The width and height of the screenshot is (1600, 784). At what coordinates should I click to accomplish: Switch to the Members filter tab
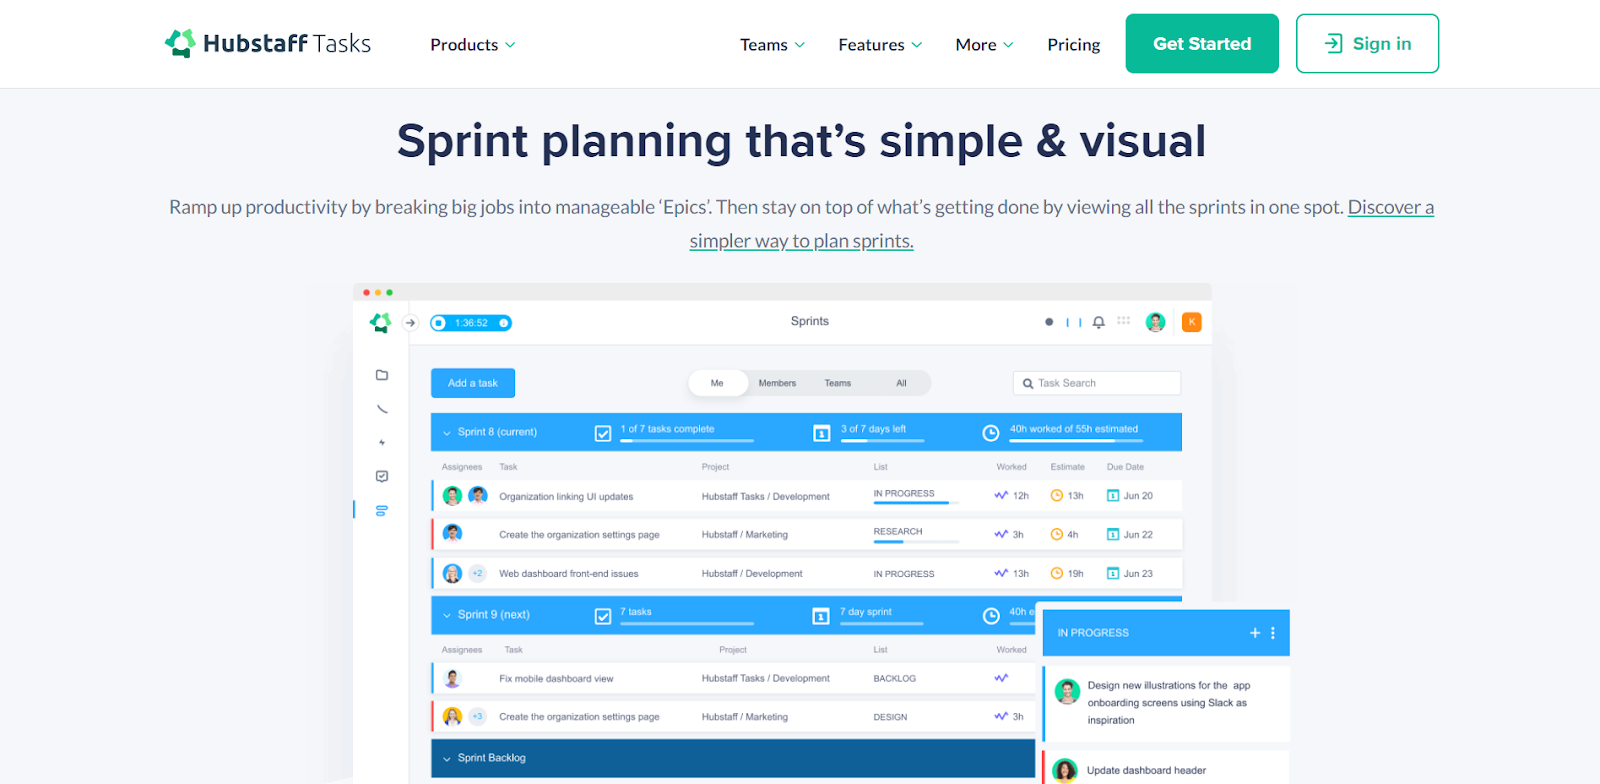tap(777, 383)
